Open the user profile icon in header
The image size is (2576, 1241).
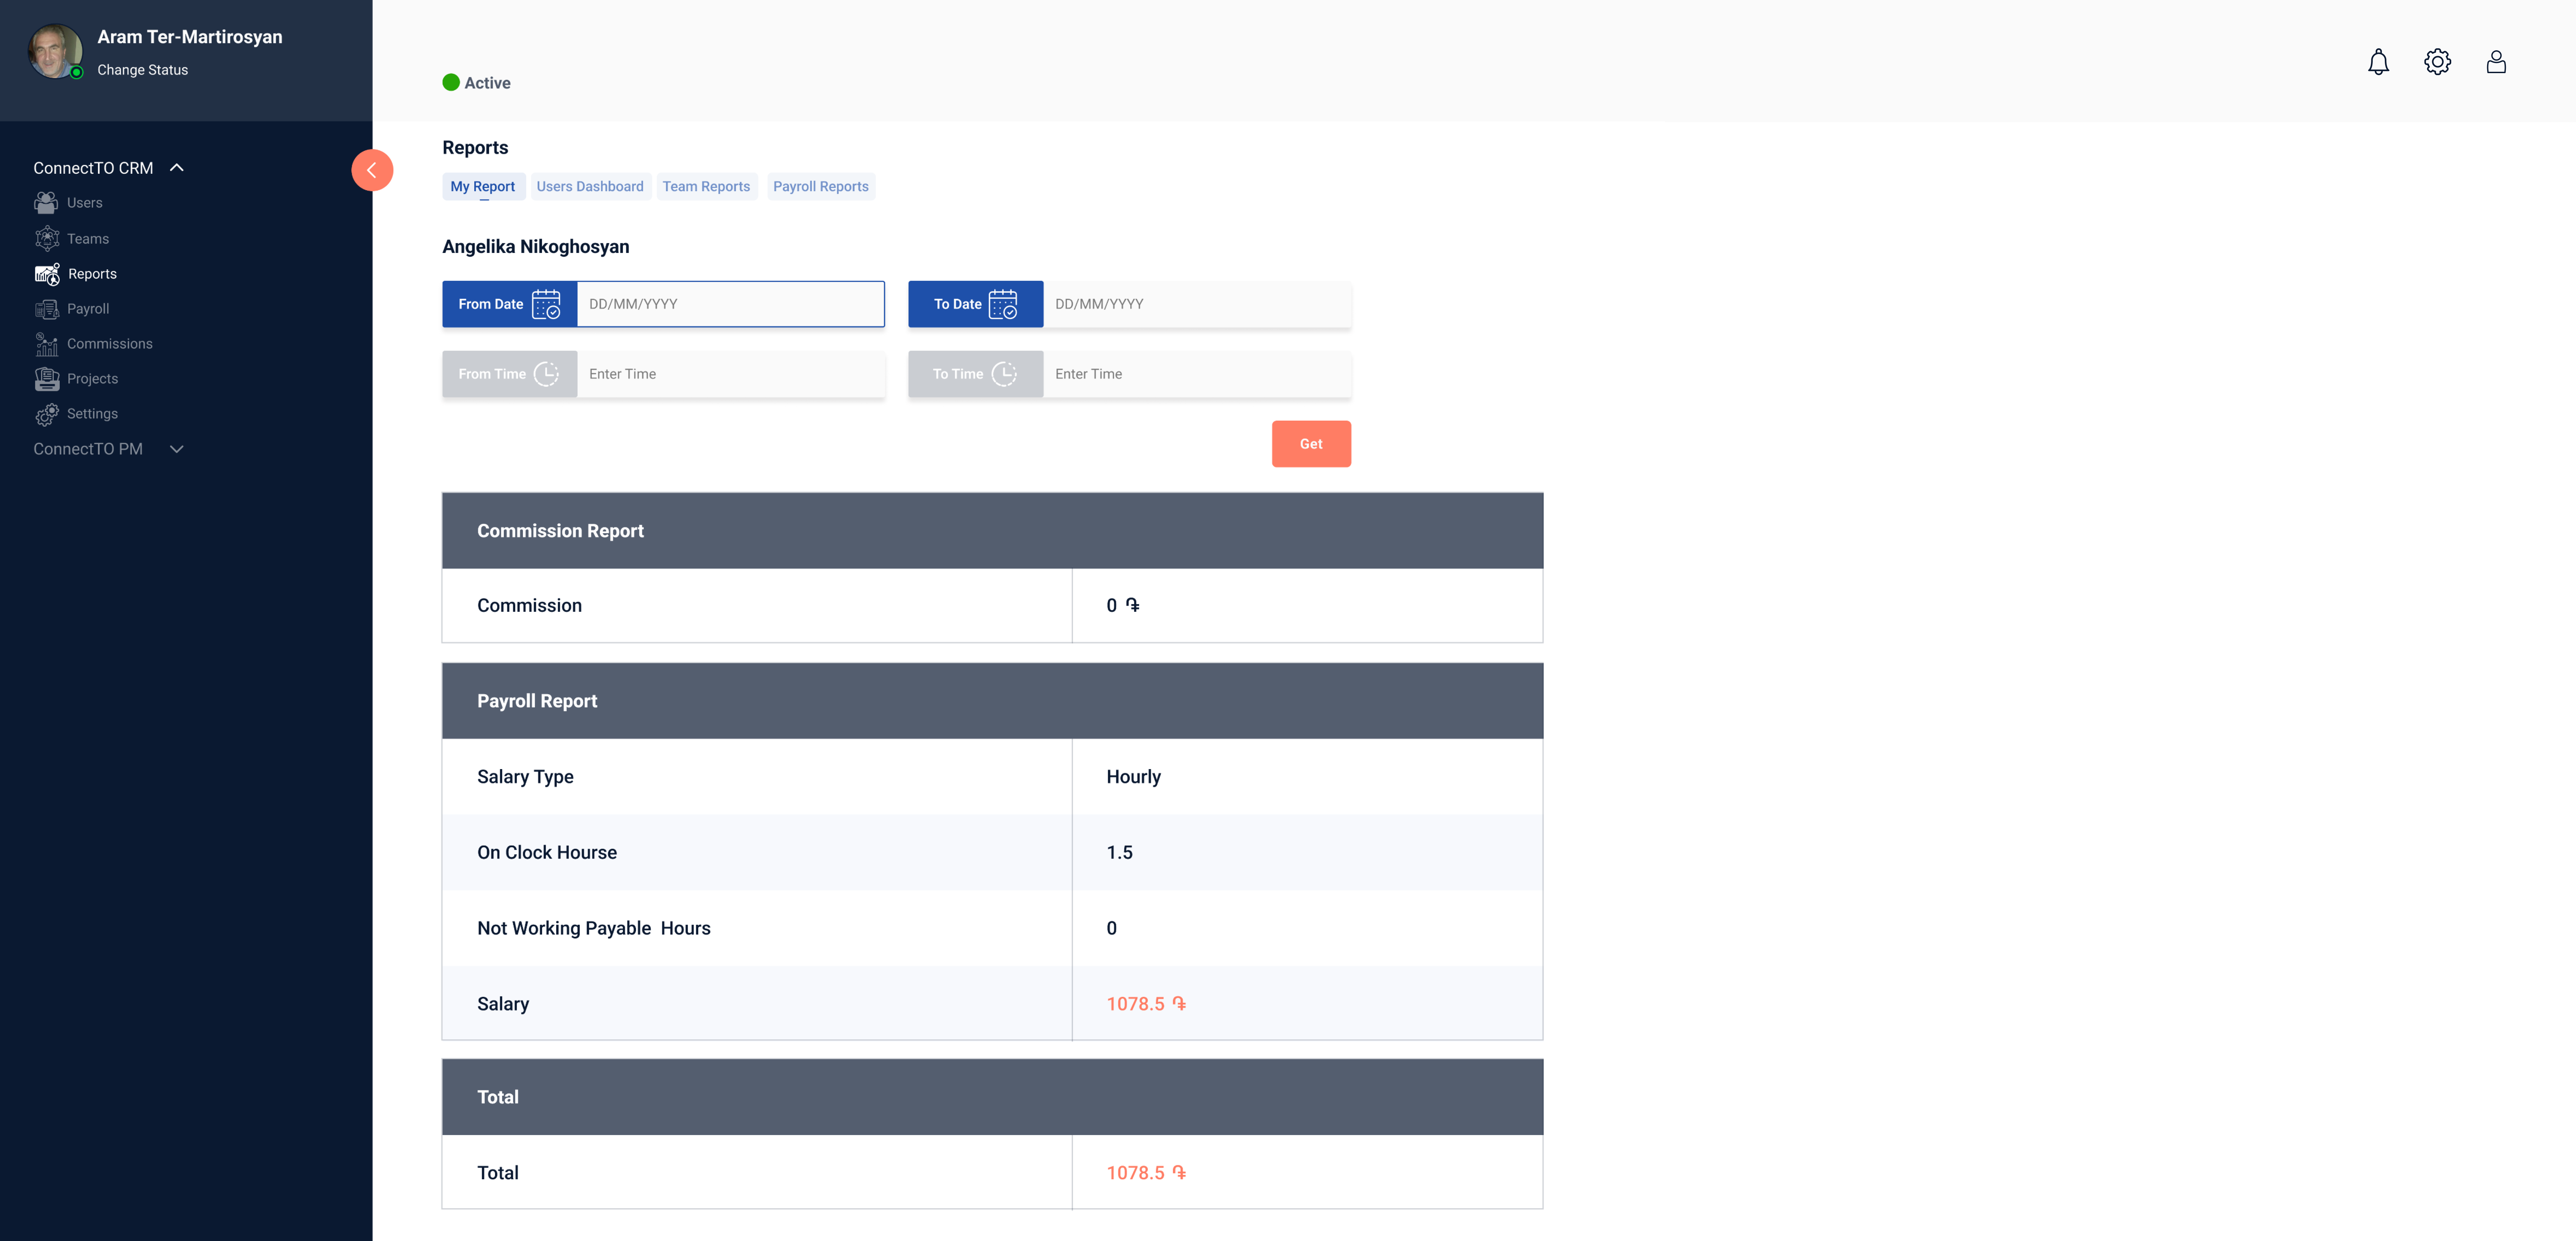2496,62
